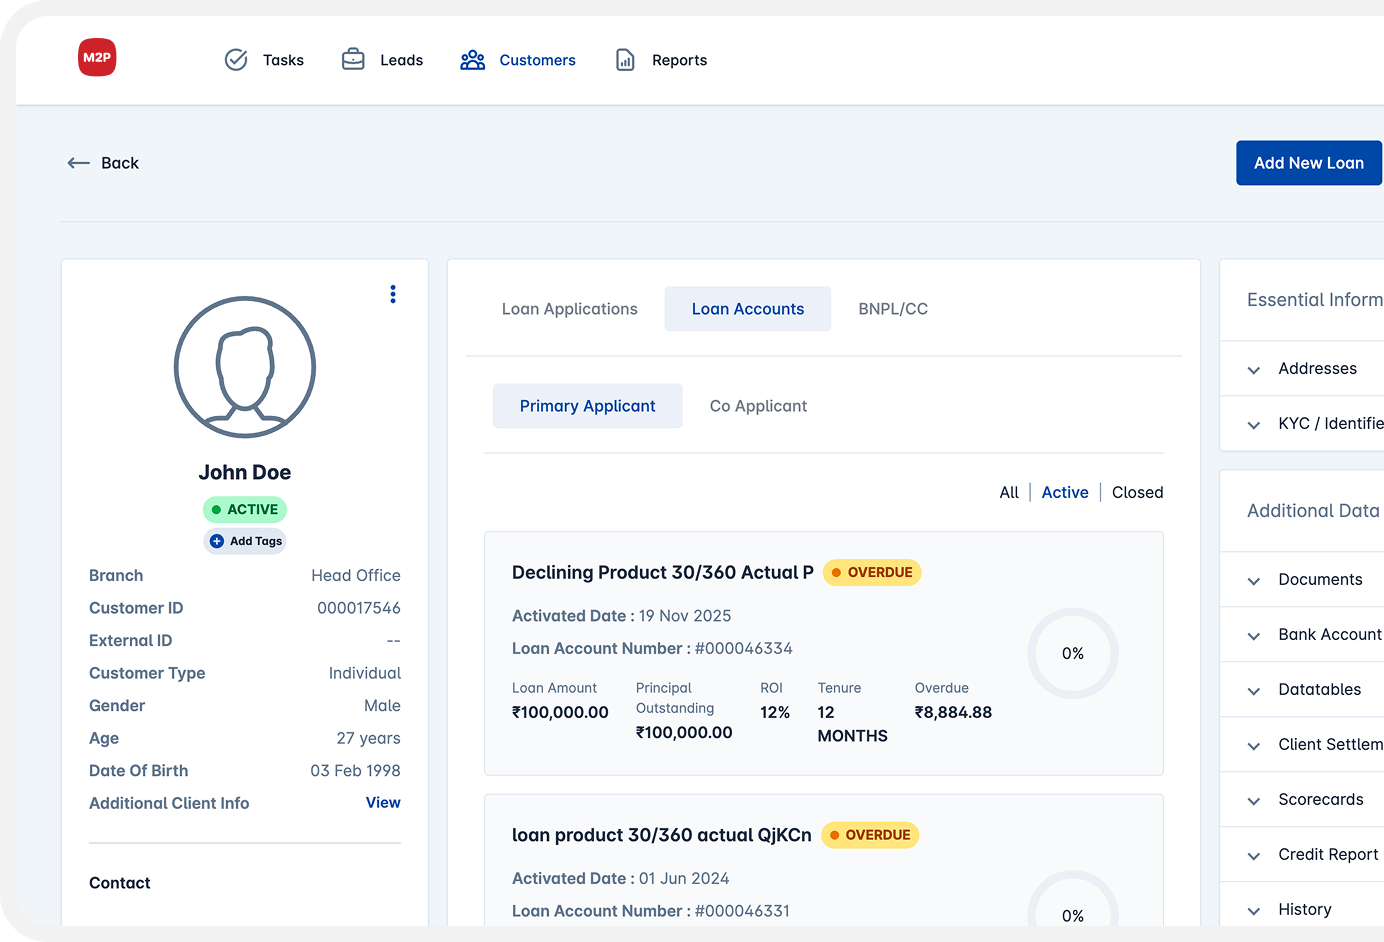This screenshot has width=1384, height=942.
Task: Open loan product 30/360 actual QjKCn title
Action: pyautogui.click(x=662, y=835)
